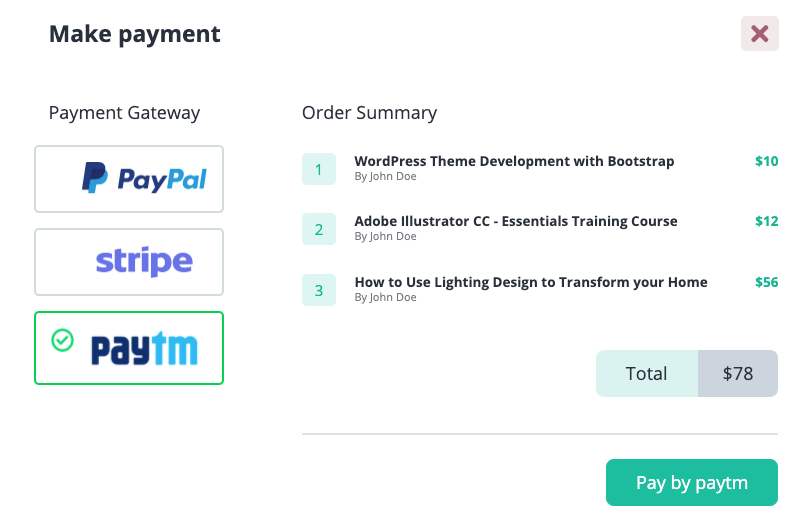Select the PayPal payment gateway
This screenshot has height=523, width=806.
129,179
